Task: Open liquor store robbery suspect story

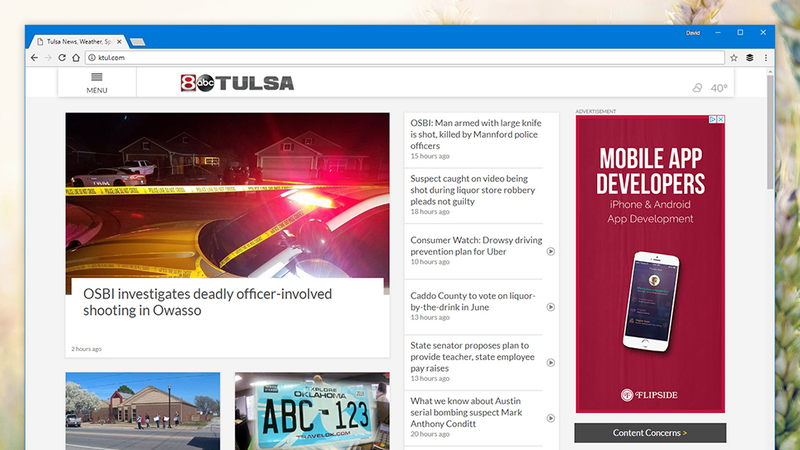Action: [472, 190]
